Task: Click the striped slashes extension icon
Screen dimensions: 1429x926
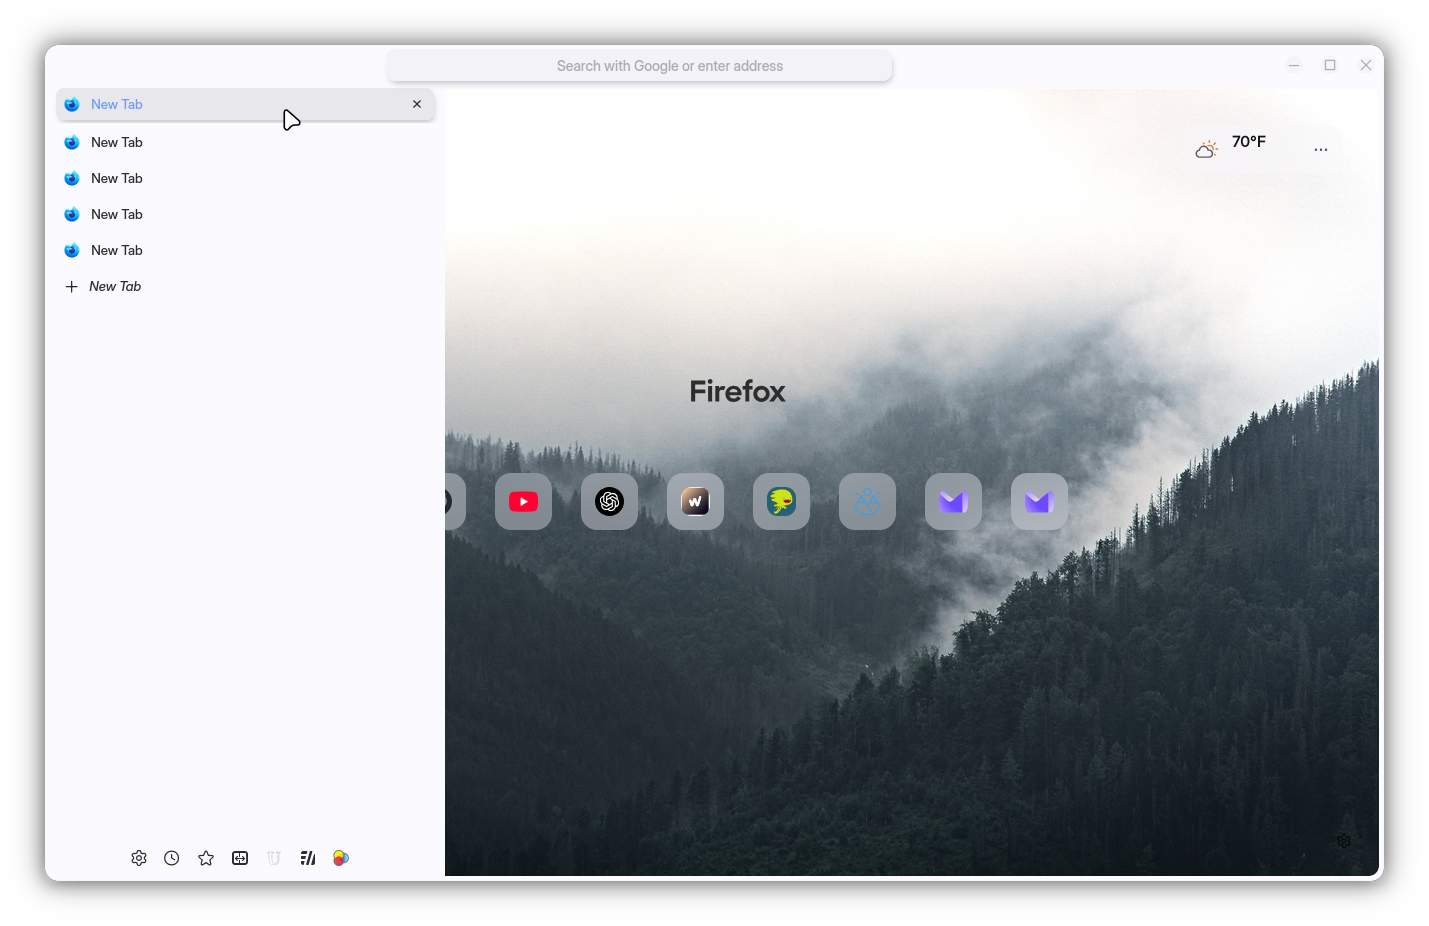Action: pyautogui.click(x=308, y=858)
